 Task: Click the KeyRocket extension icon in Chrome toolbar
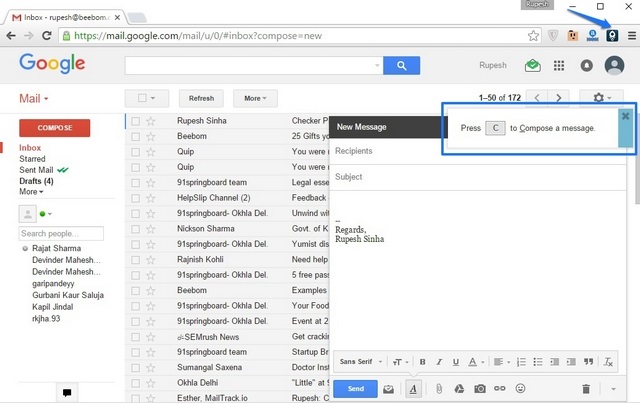click(x=611, y=36)
